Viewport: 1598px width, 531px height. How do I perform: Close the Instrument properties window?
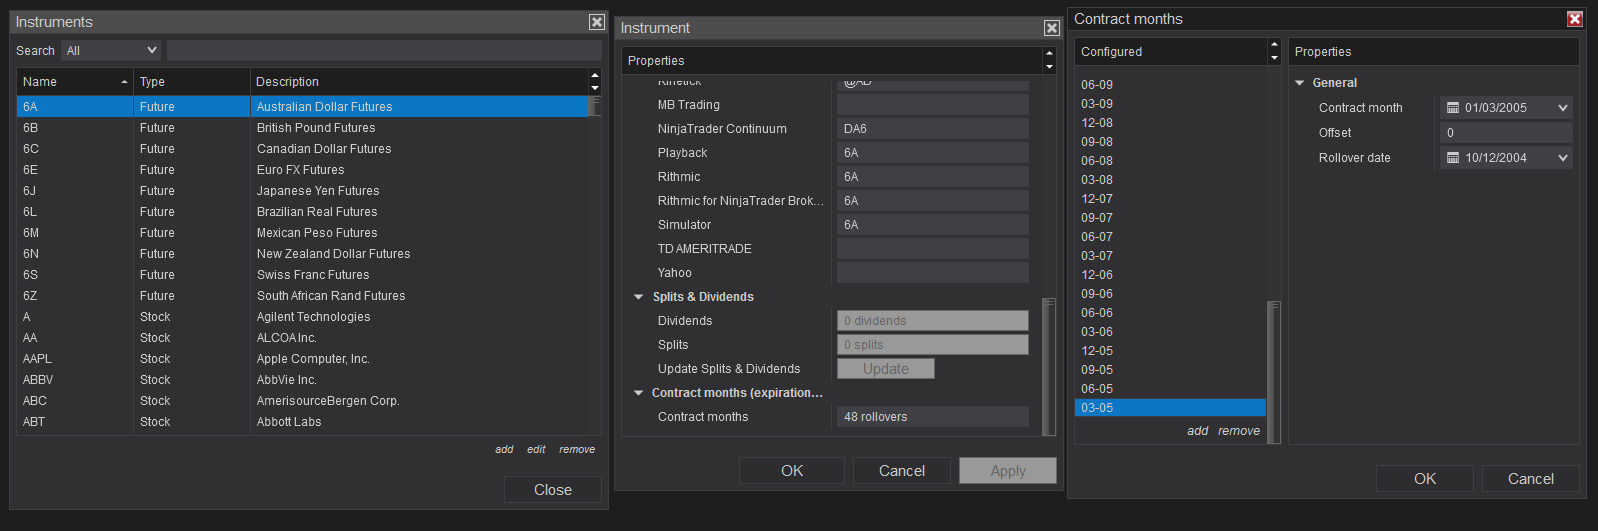click(x=1051, y=28)
